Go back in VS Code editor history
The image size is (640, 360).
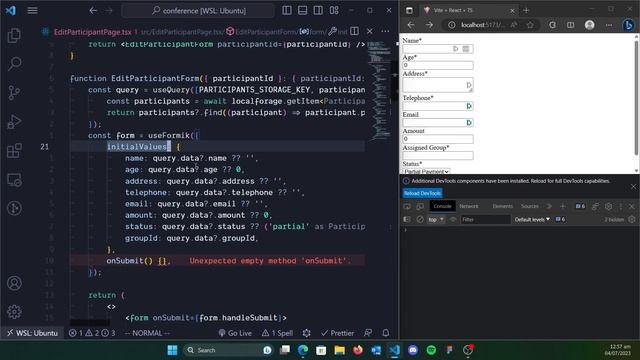point(93,11)
